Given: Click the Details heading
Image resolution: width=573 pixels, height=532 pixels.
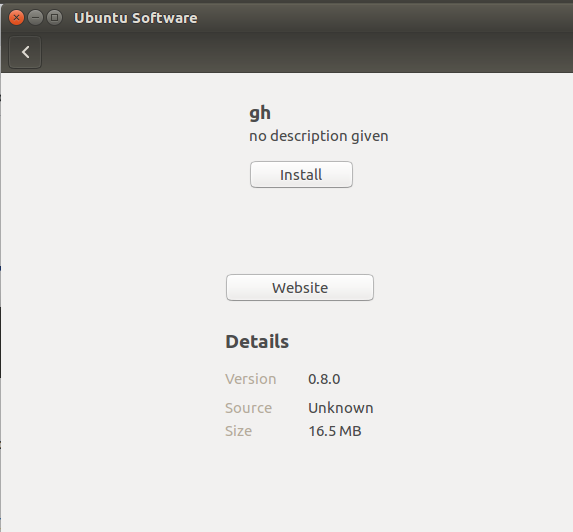Looking at the screenshot, I should 257,342.
